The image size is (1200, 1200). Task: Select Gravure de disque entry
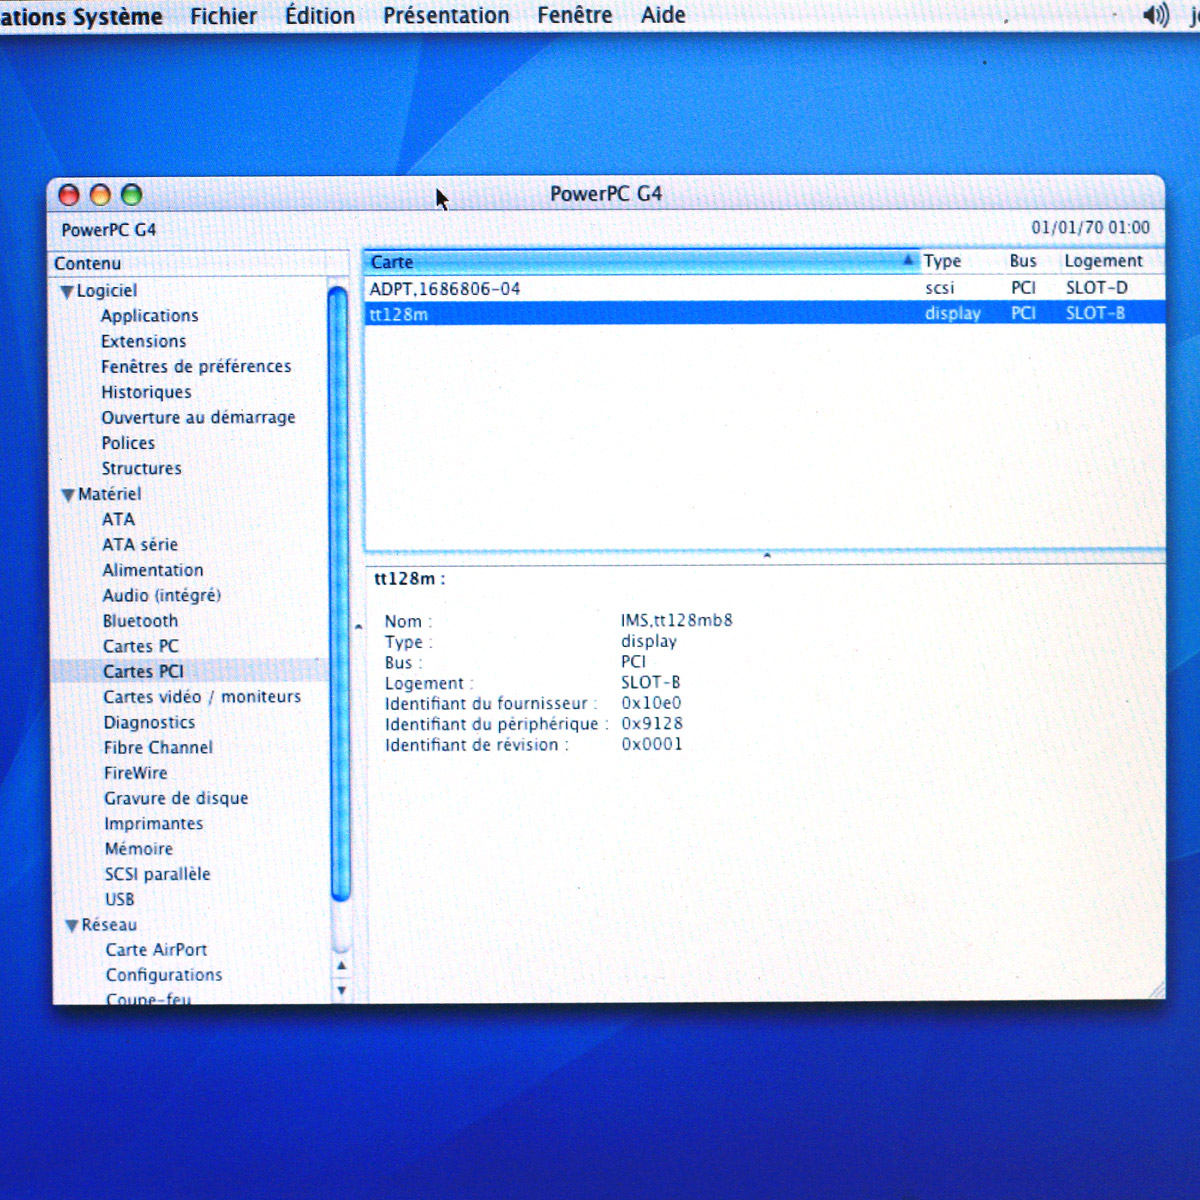(x=176, y=798)
